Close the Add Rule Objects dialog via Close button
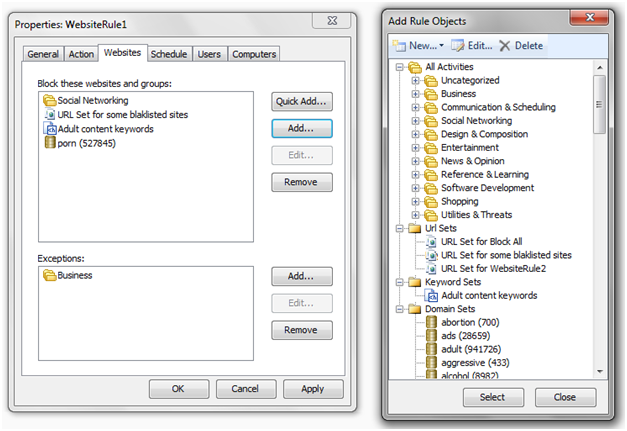This screenshot has height=431, width=627. click(565, 397)
